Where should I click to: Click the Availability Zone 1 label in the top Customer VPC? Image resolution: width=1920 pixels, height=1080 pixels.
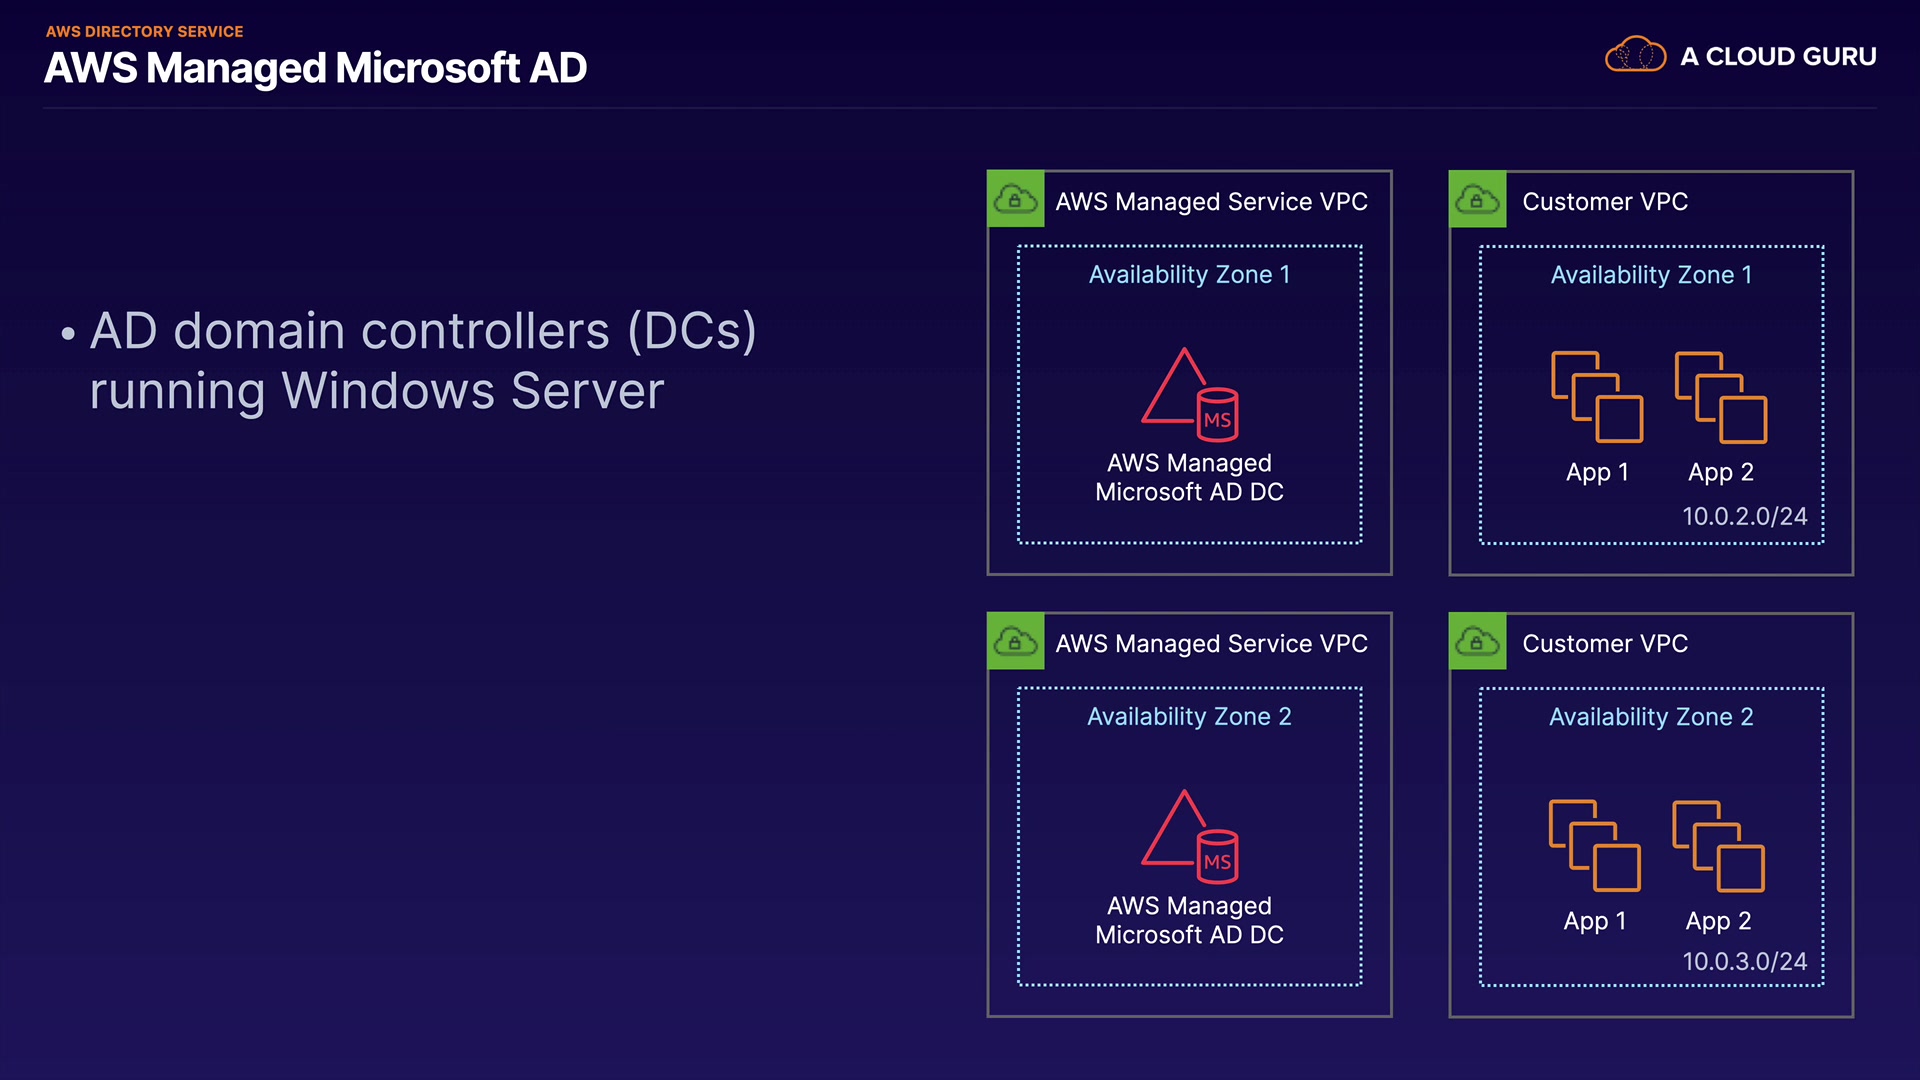coord(1651,275)
